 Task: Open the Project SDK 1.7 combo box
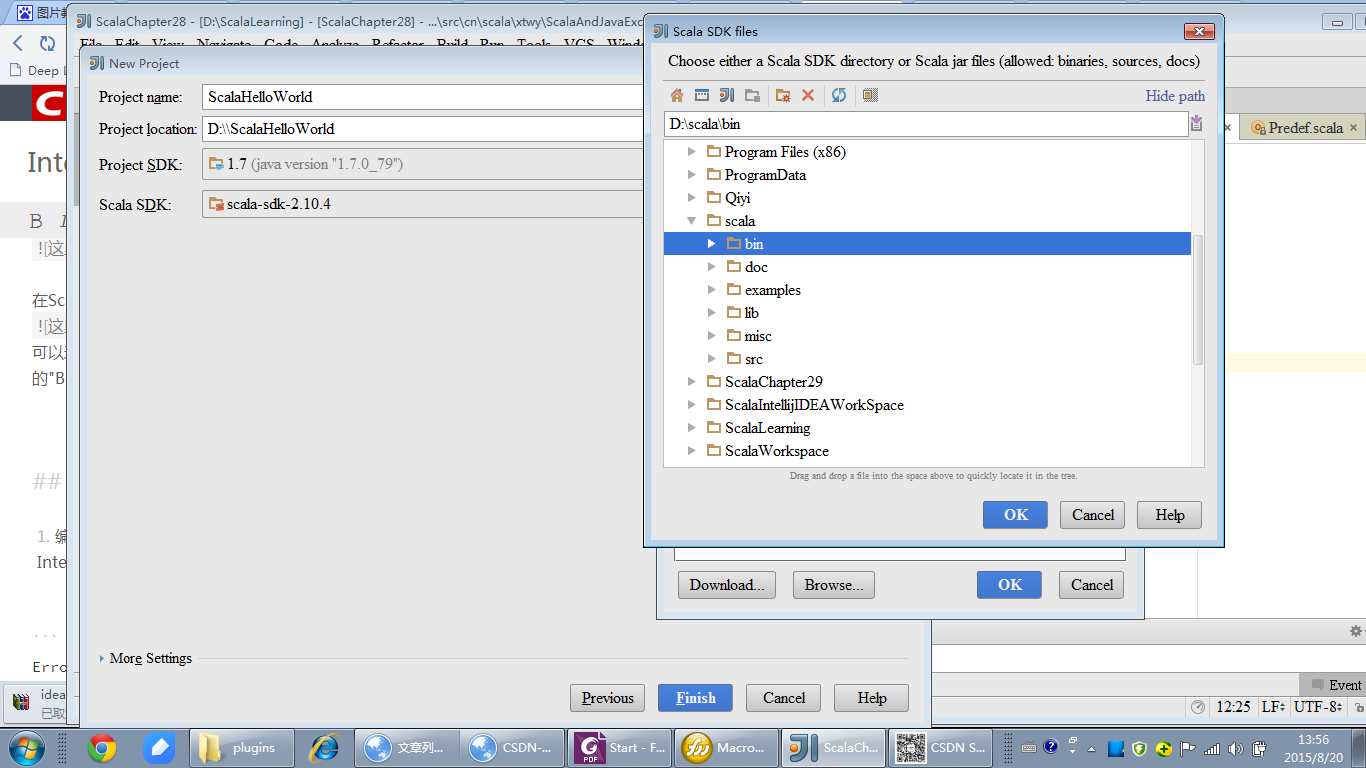pyautogui.click(x=422, y=164)
